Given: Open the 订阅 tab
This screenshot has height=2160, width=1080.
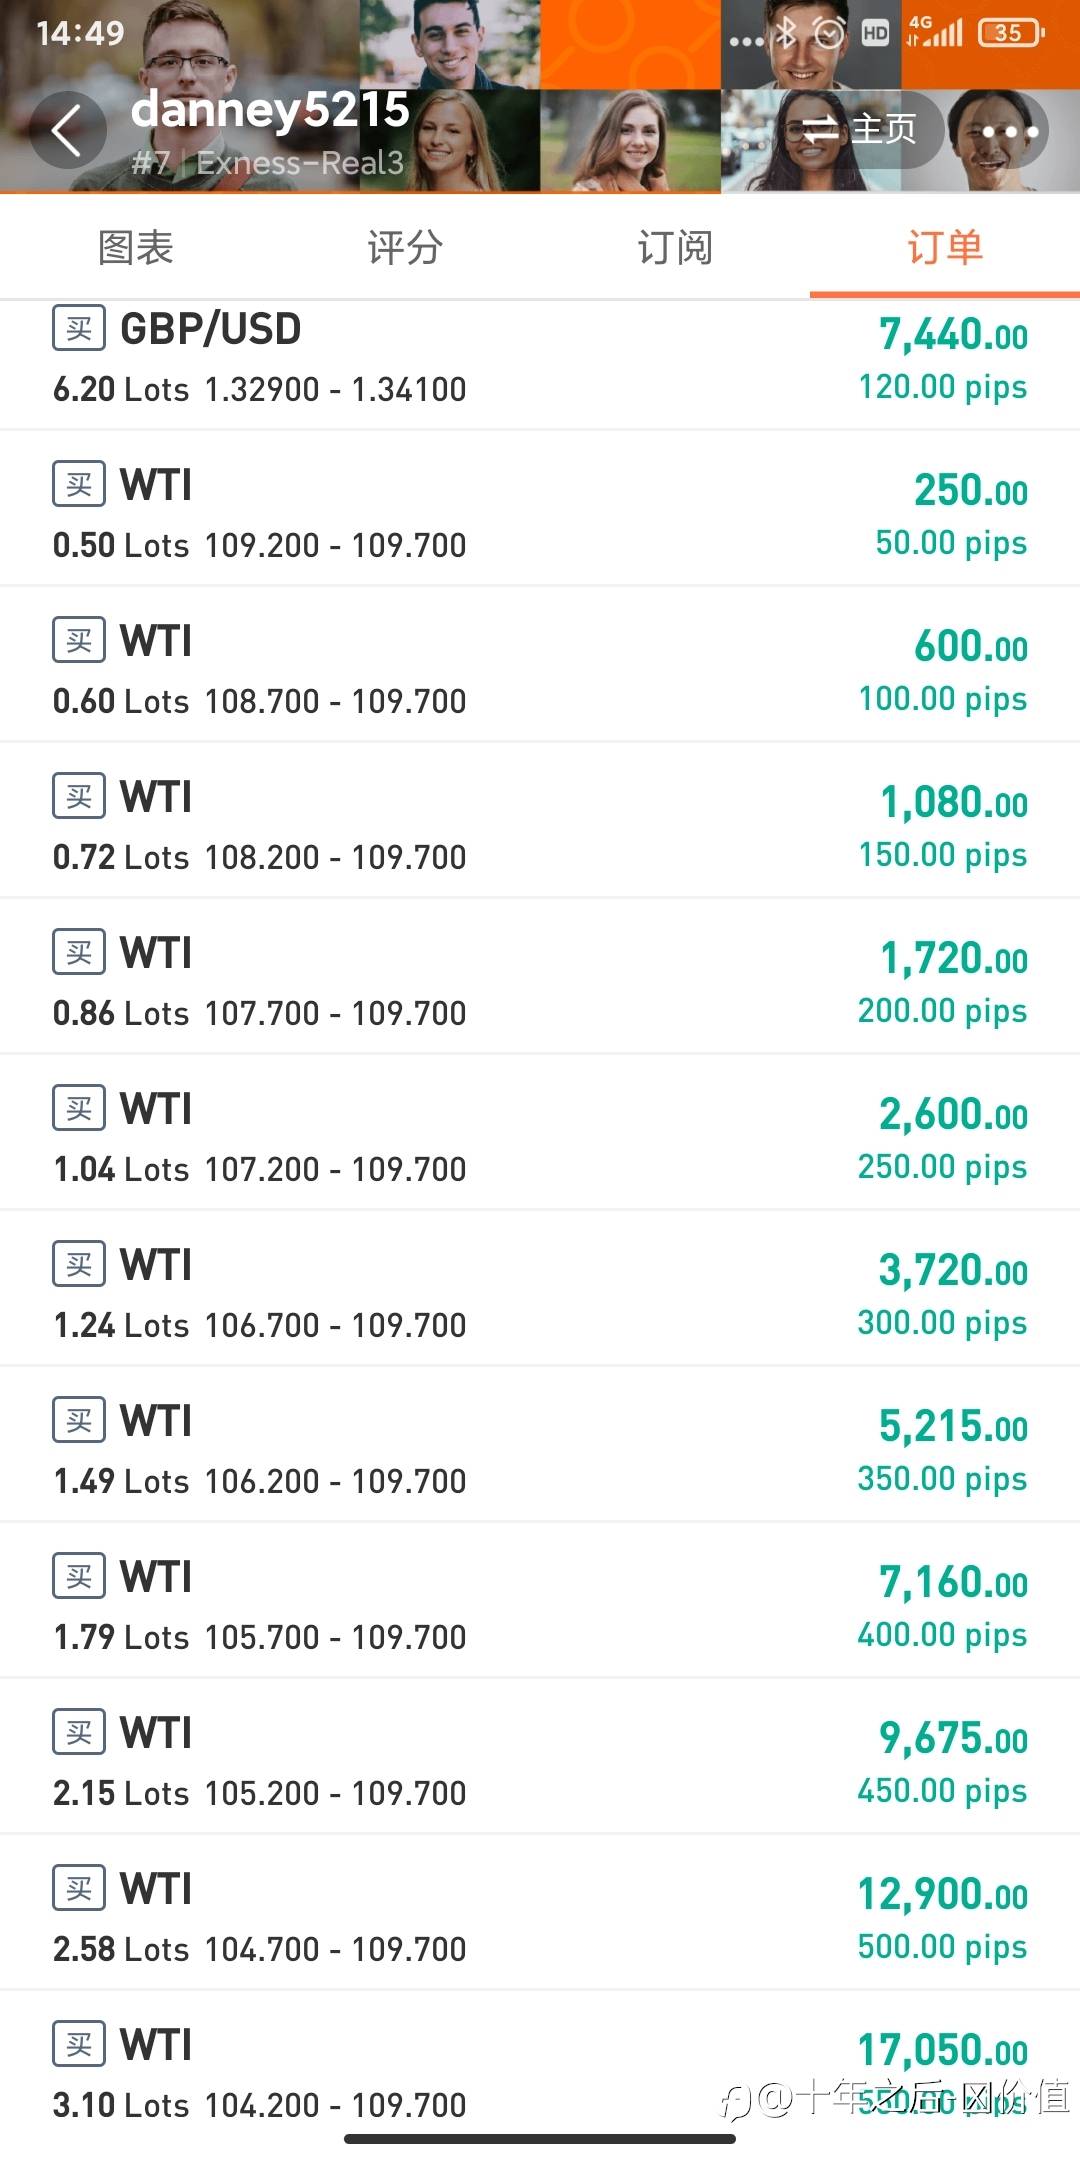Looking at the screenshot, I should click(675, 247).
